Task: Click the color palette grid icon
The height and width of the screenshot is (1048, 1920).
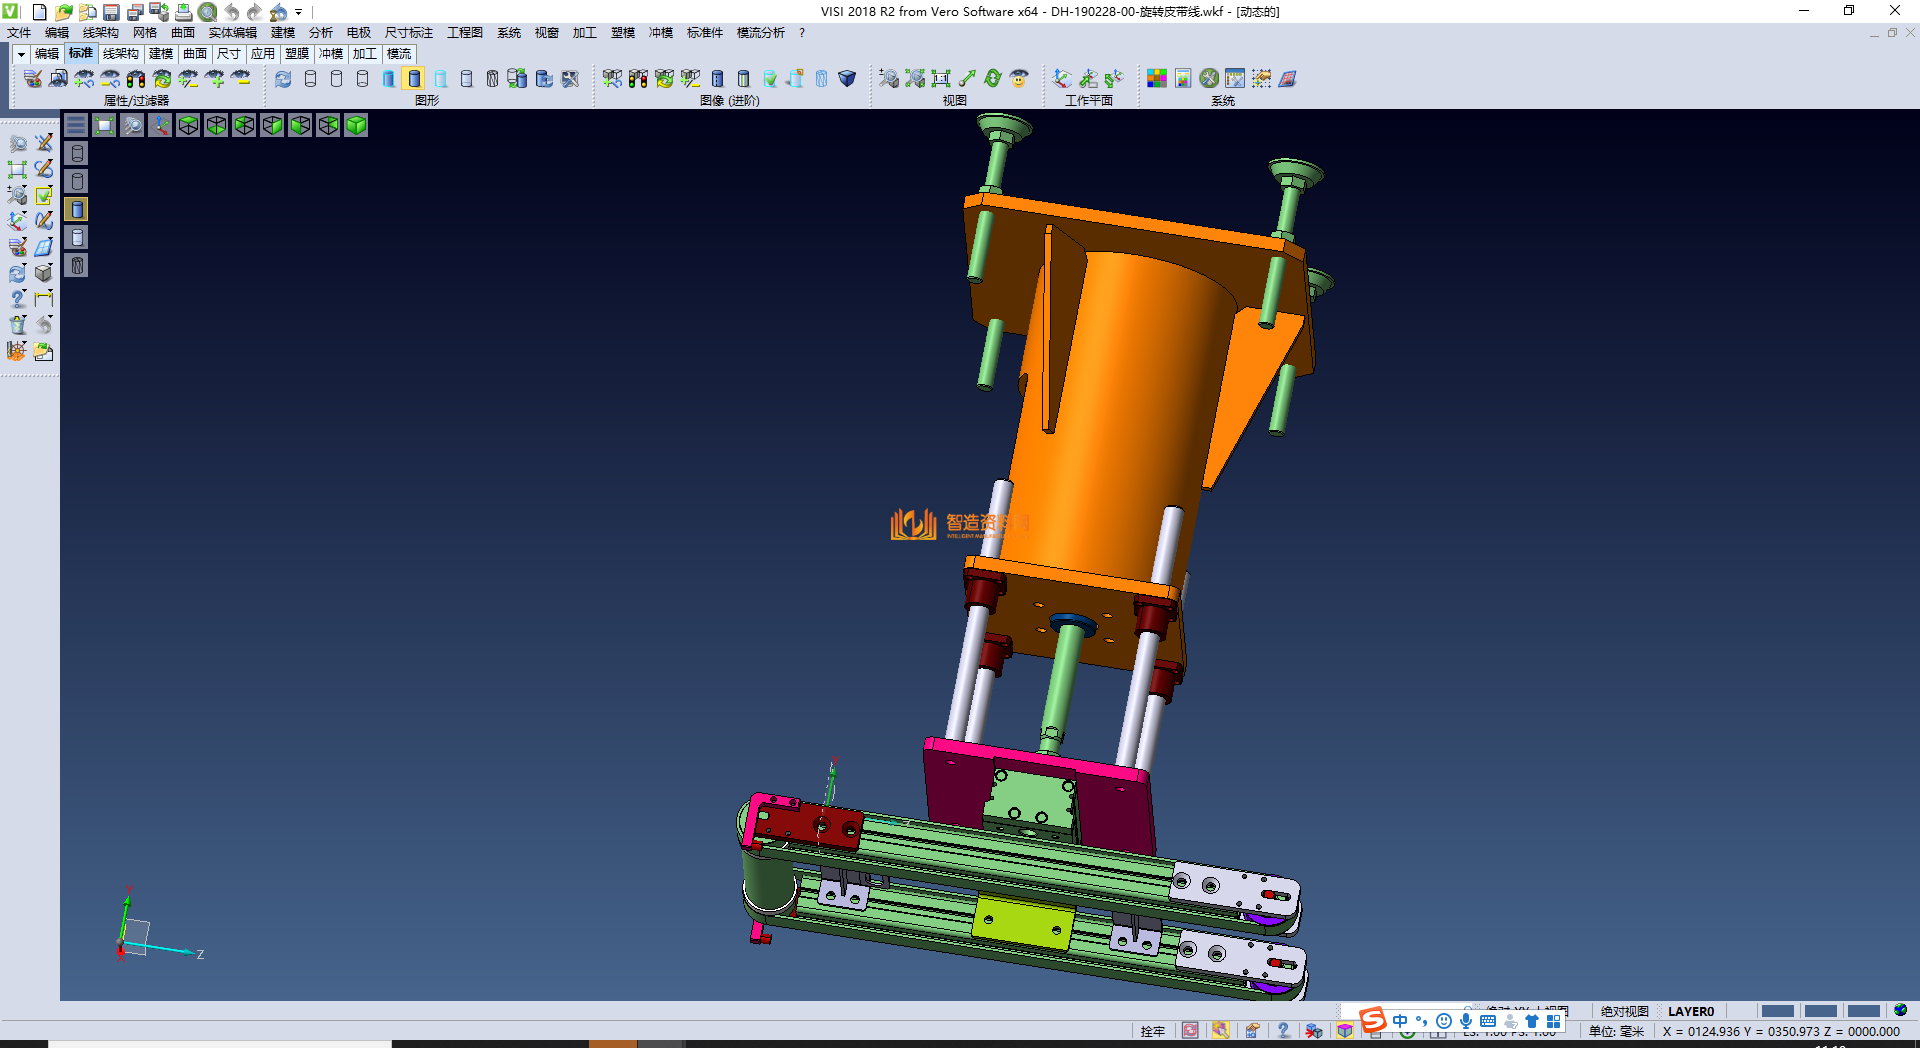Action: pyautogui.click(x=1157, y=79)
